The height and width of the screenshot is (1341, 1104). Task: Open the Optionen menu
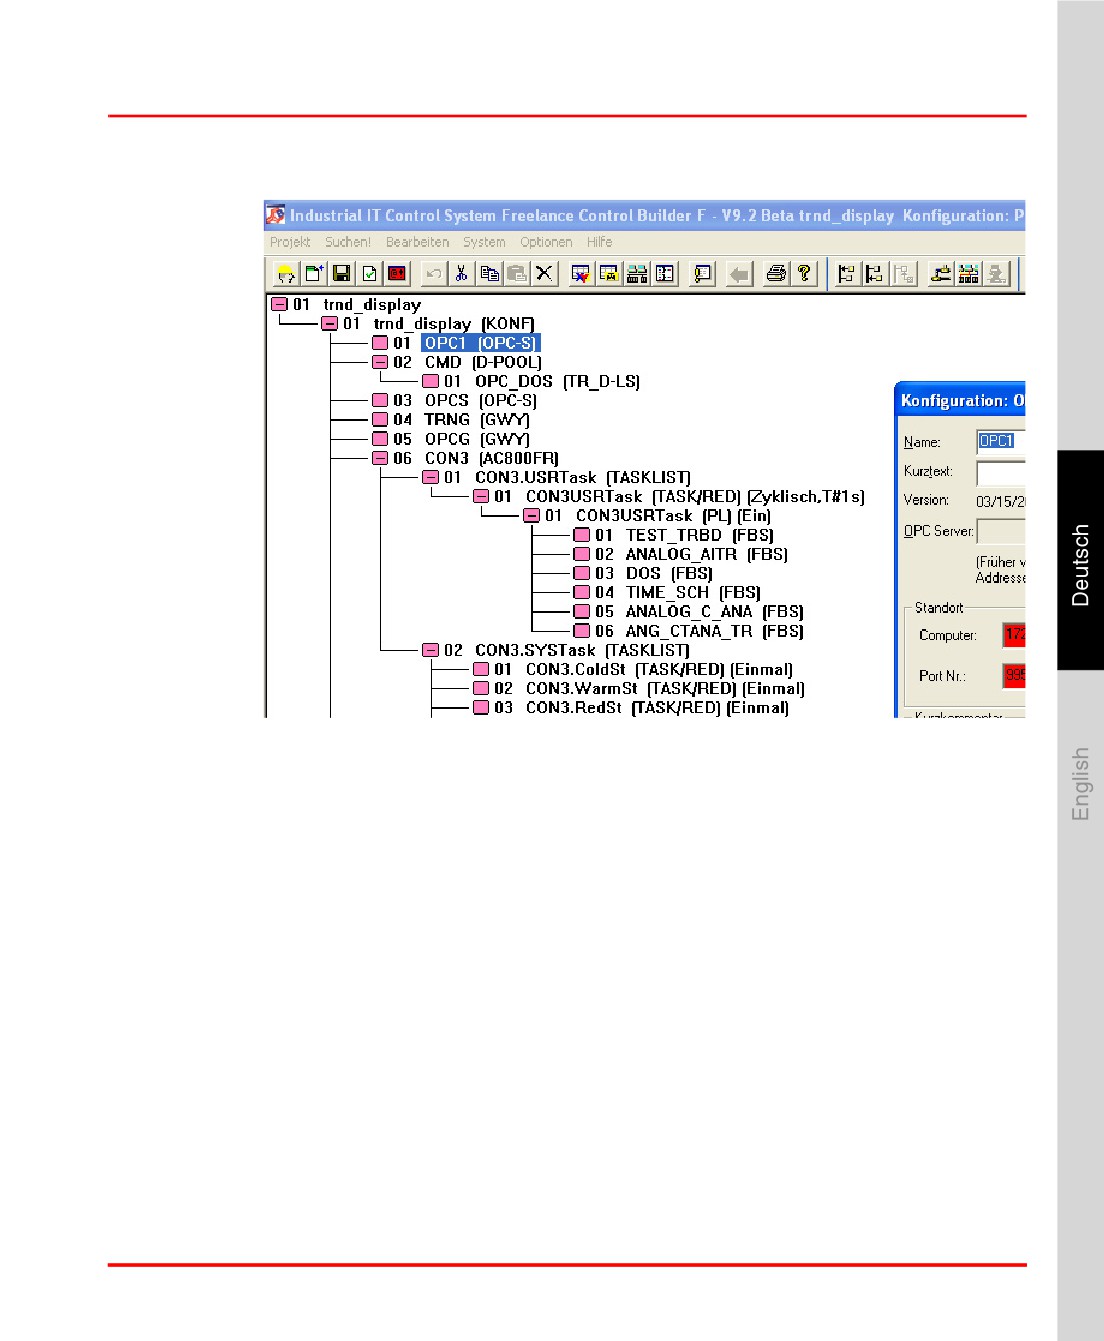click(x=546, y=242)
